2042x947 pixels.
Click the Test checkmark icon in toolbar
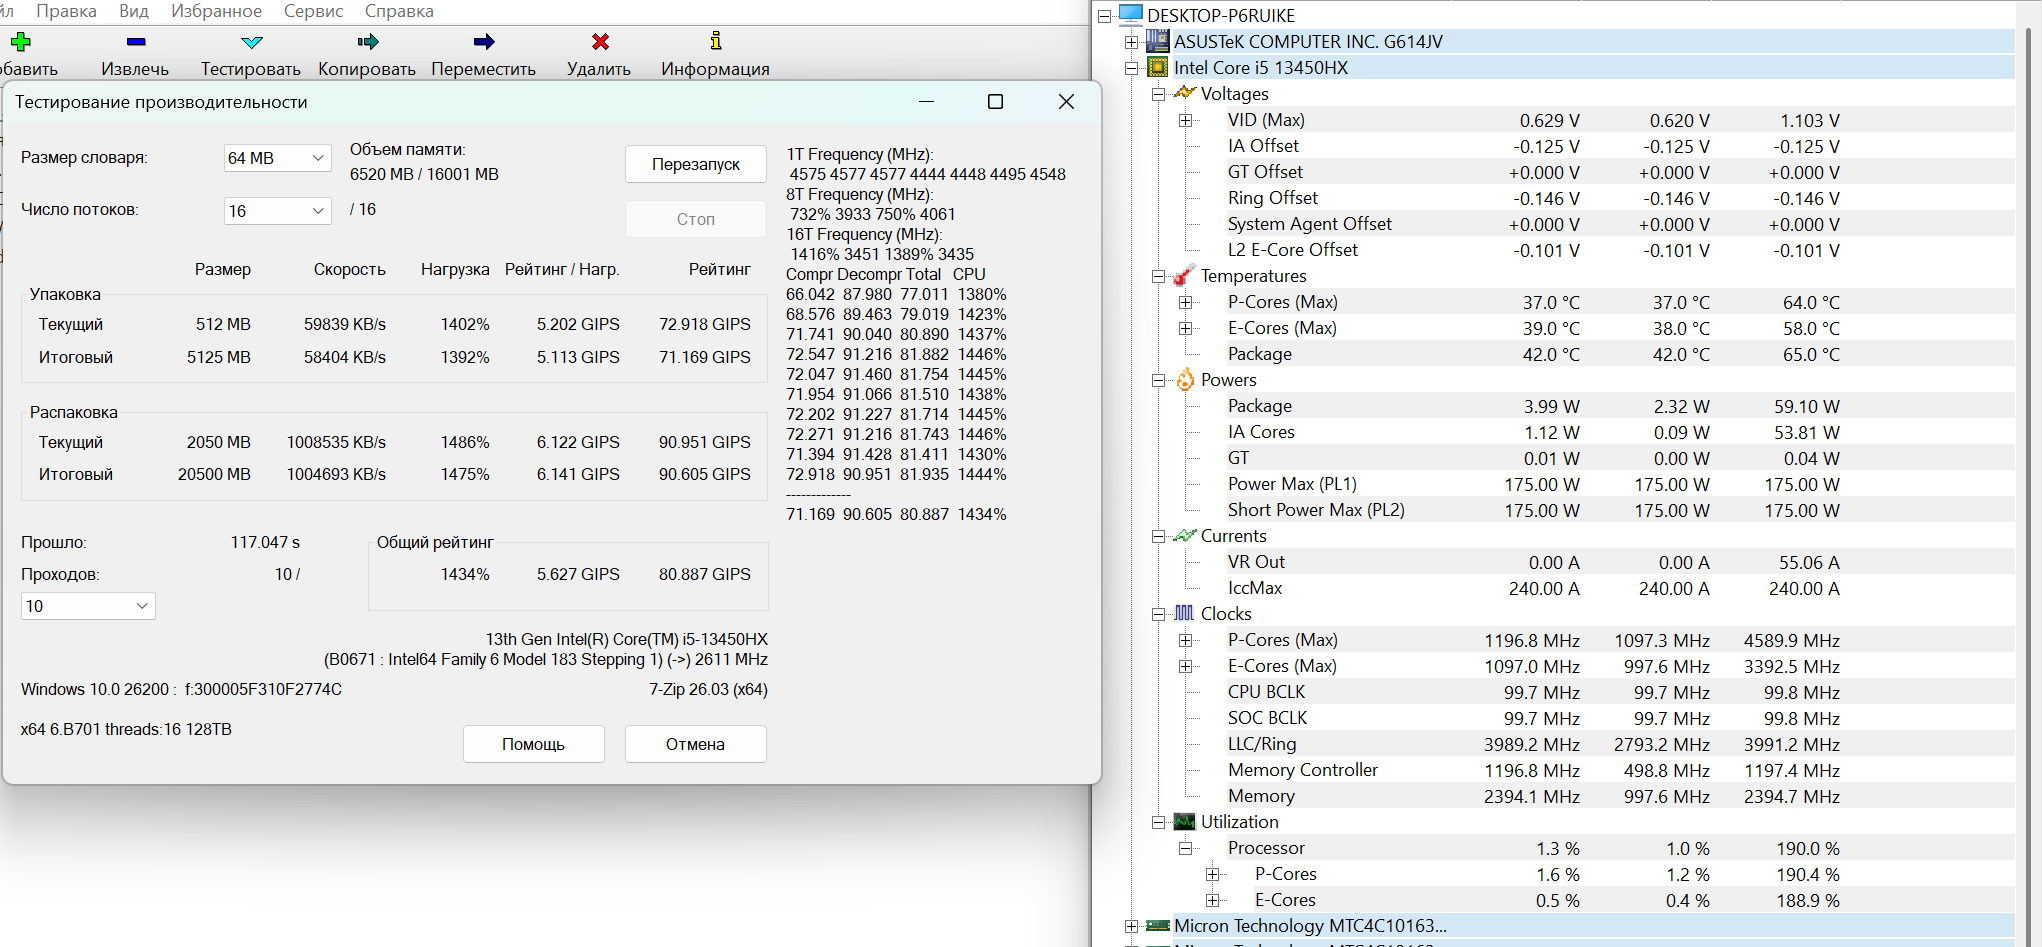(x=252, y=42)
